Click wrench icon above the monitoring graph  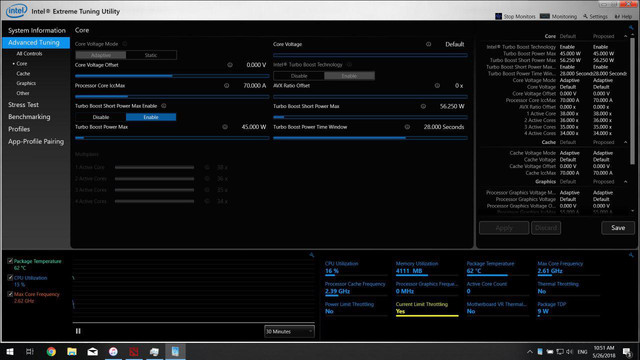click(x=312, y=255)
